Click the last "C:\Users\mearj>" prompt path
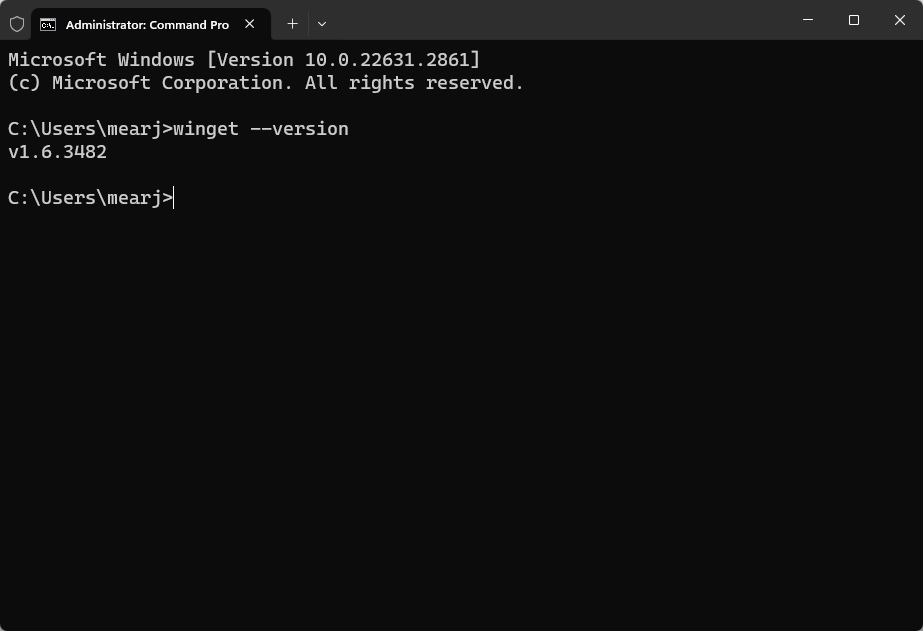Image resolution: width=923 pixels, height=631 pixels. tap(89, 198)
